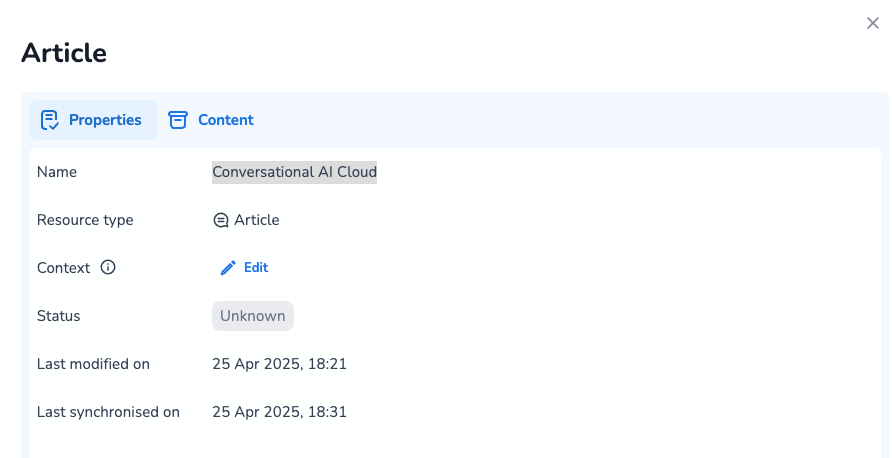The height and width of the screenshot is (458, 892).
Task: Select the highlighted name Conversational AI Cloud
Action: [294, 172]
